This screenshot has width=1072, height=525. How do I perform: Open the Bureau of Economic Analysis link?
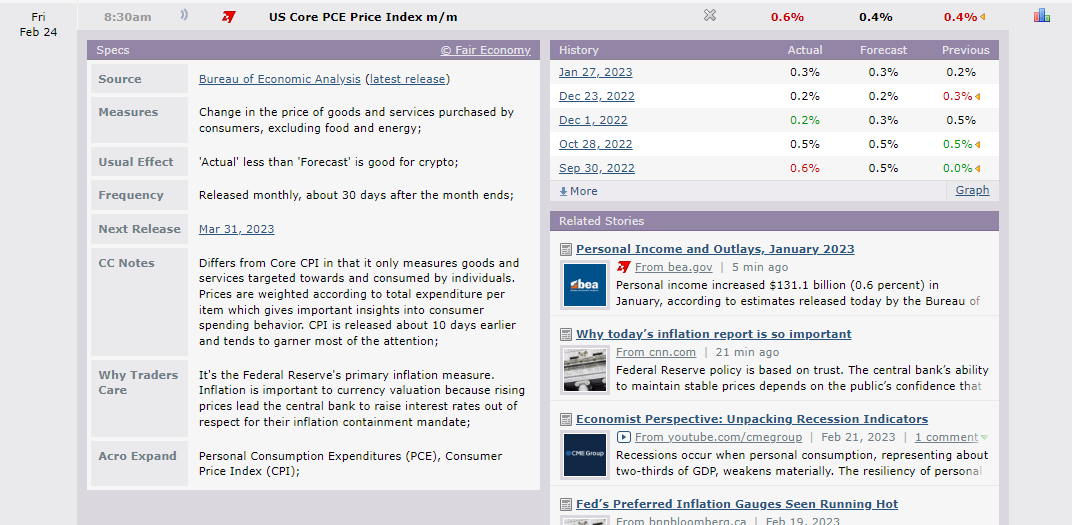[x=280, y=79]
